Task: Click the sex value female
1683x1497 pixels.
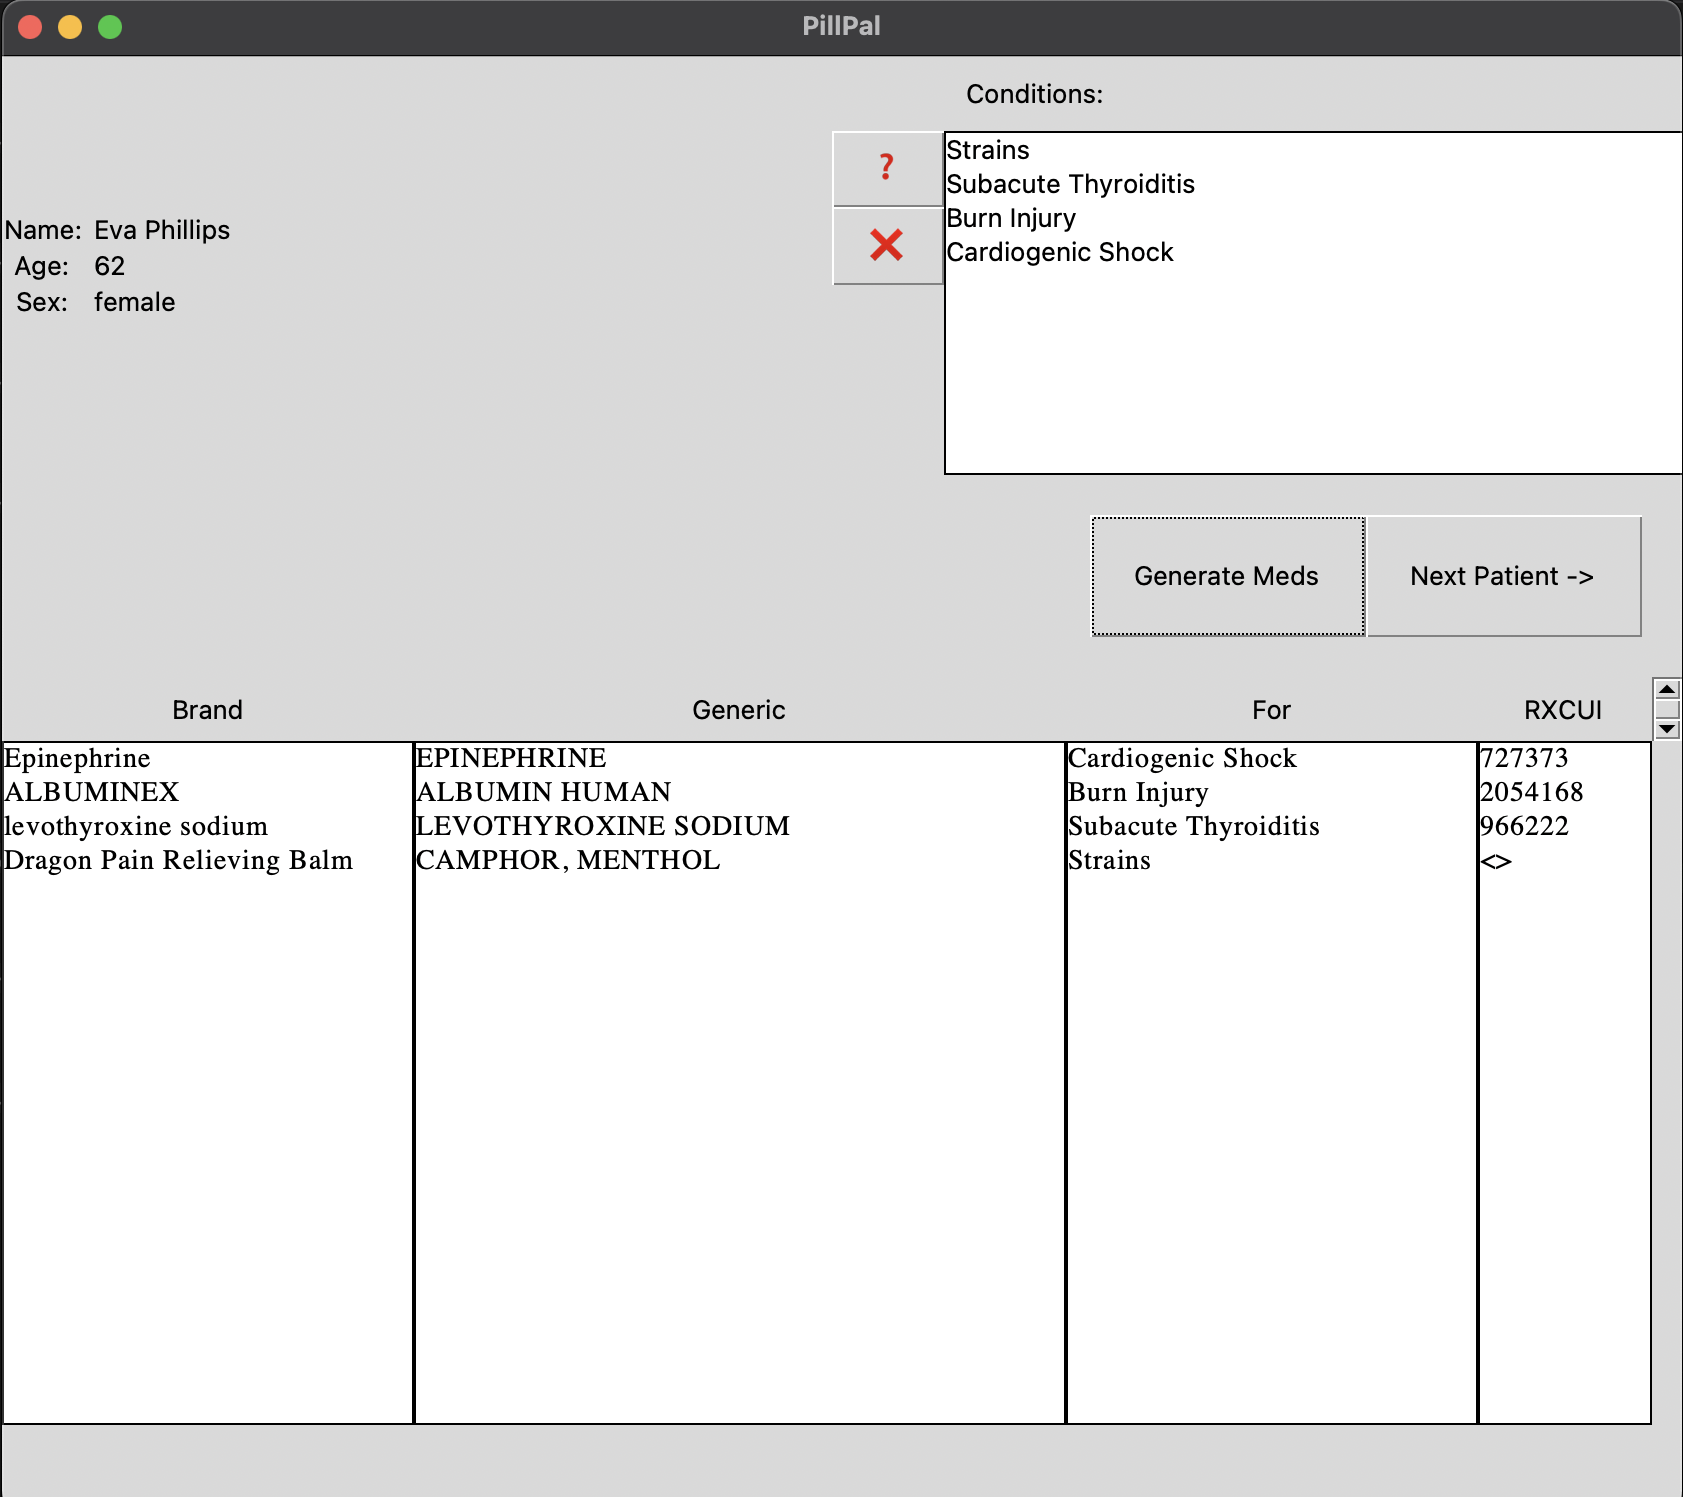Action: [x=134, y=302]
